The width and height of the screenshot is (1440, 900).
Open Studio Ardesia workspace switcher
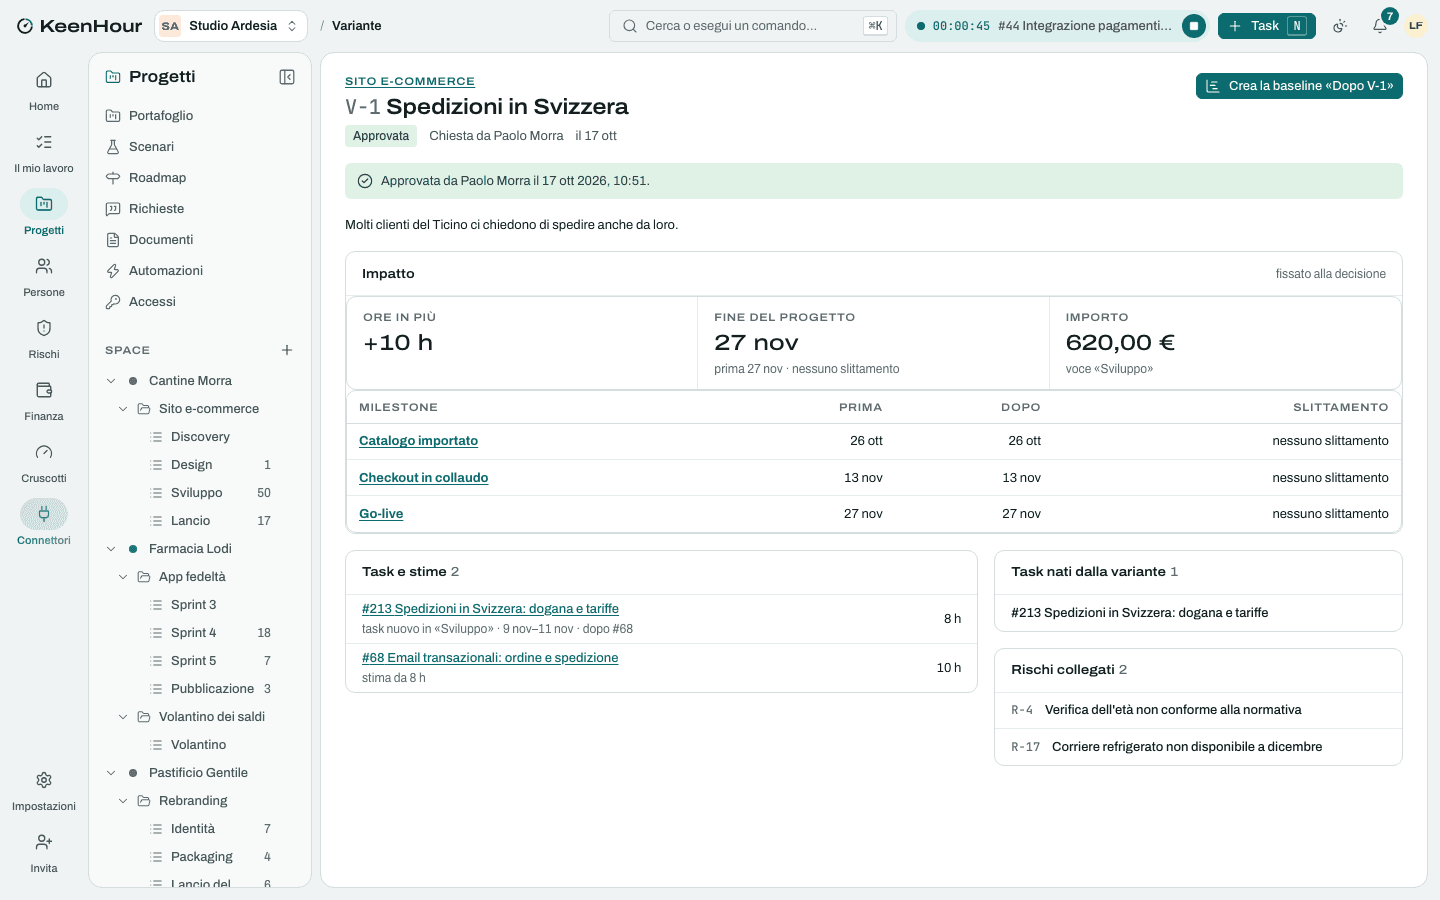point(231,26)
